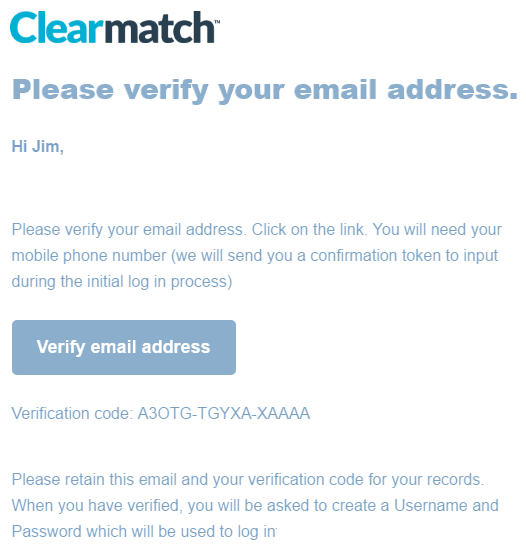Click the Clearmatch logo

(x=114, y=27)
